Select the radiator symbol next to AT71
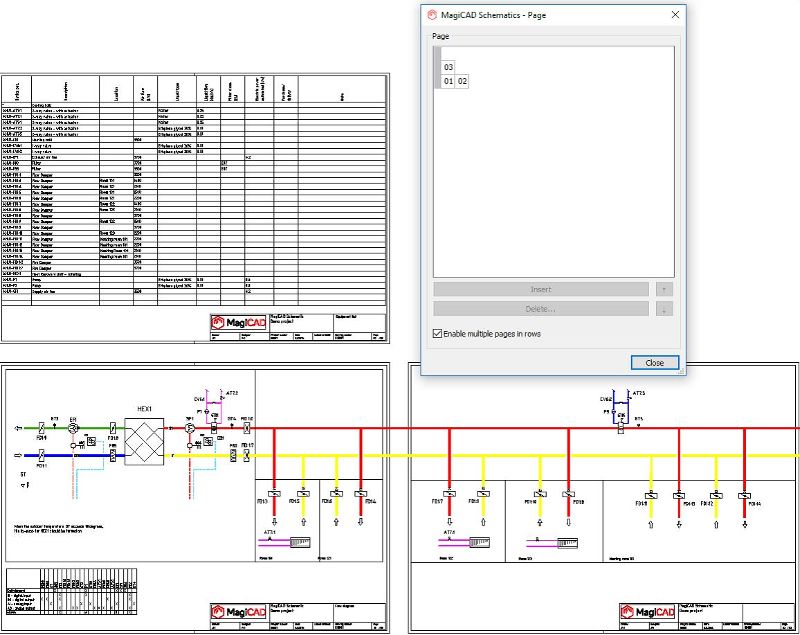 pyautogui.click(x=301, y=542)
